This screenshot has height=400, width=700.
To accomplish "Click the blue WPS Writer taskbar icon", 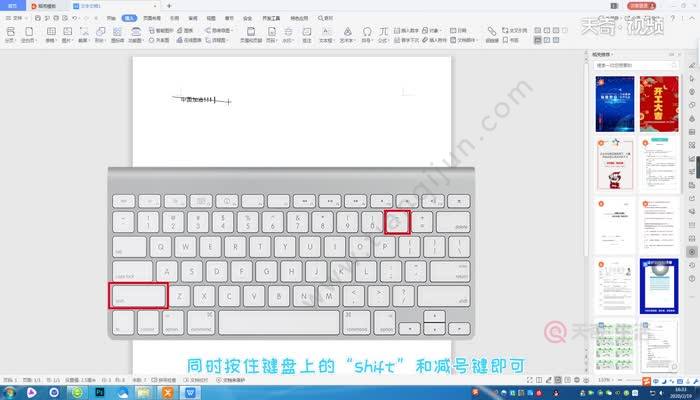I will pos(191,392).
